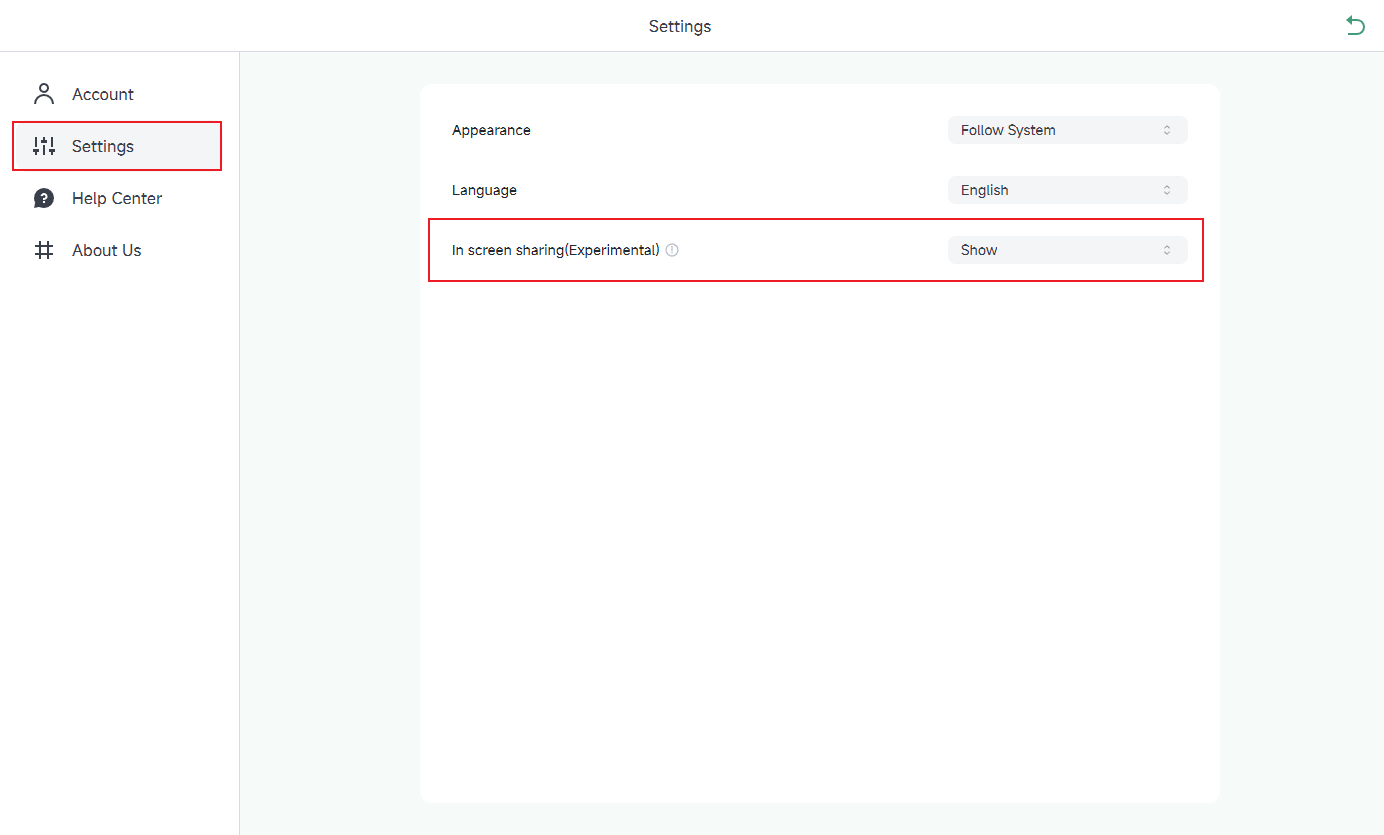Click the About Us hash icon
The image size is (1384, 835).
point(43,249)
